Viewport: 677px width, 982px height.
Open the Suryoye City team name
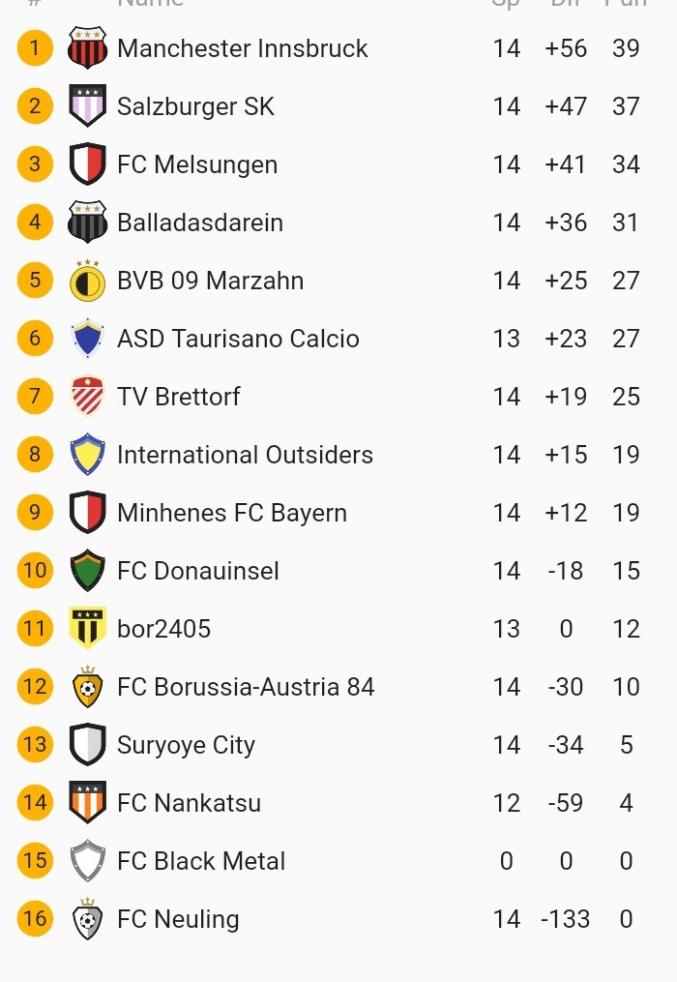pyautogui.click(x=186, y=745)
